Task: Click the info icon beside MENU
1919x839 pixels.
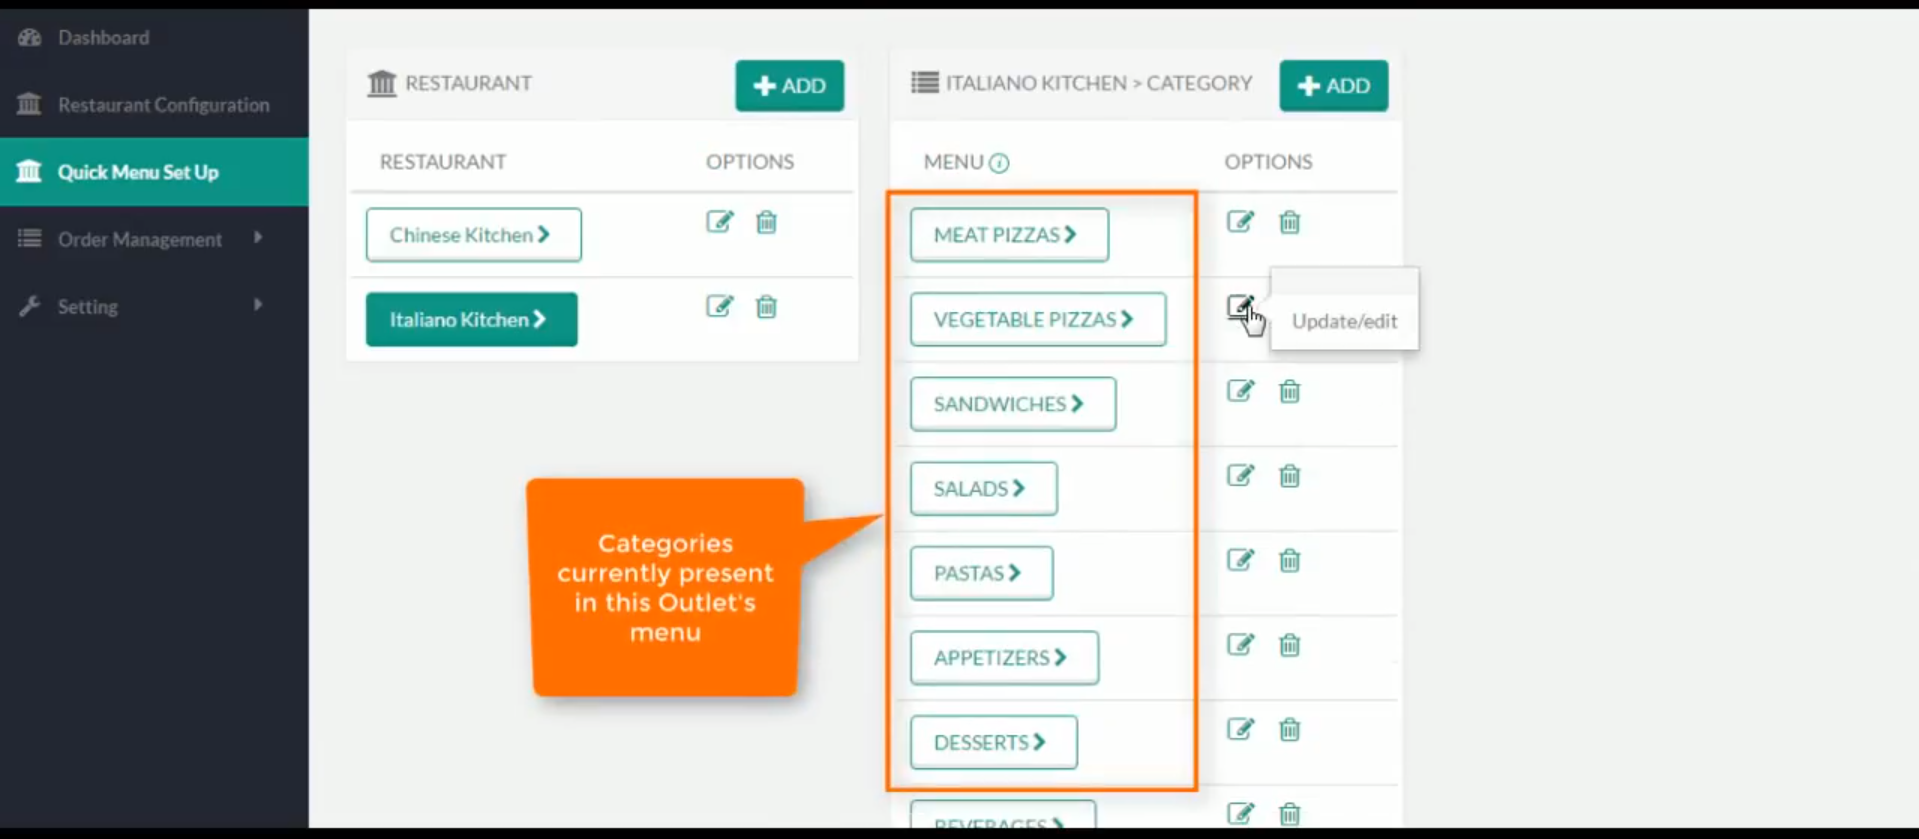Action: [x=999, y=163]
